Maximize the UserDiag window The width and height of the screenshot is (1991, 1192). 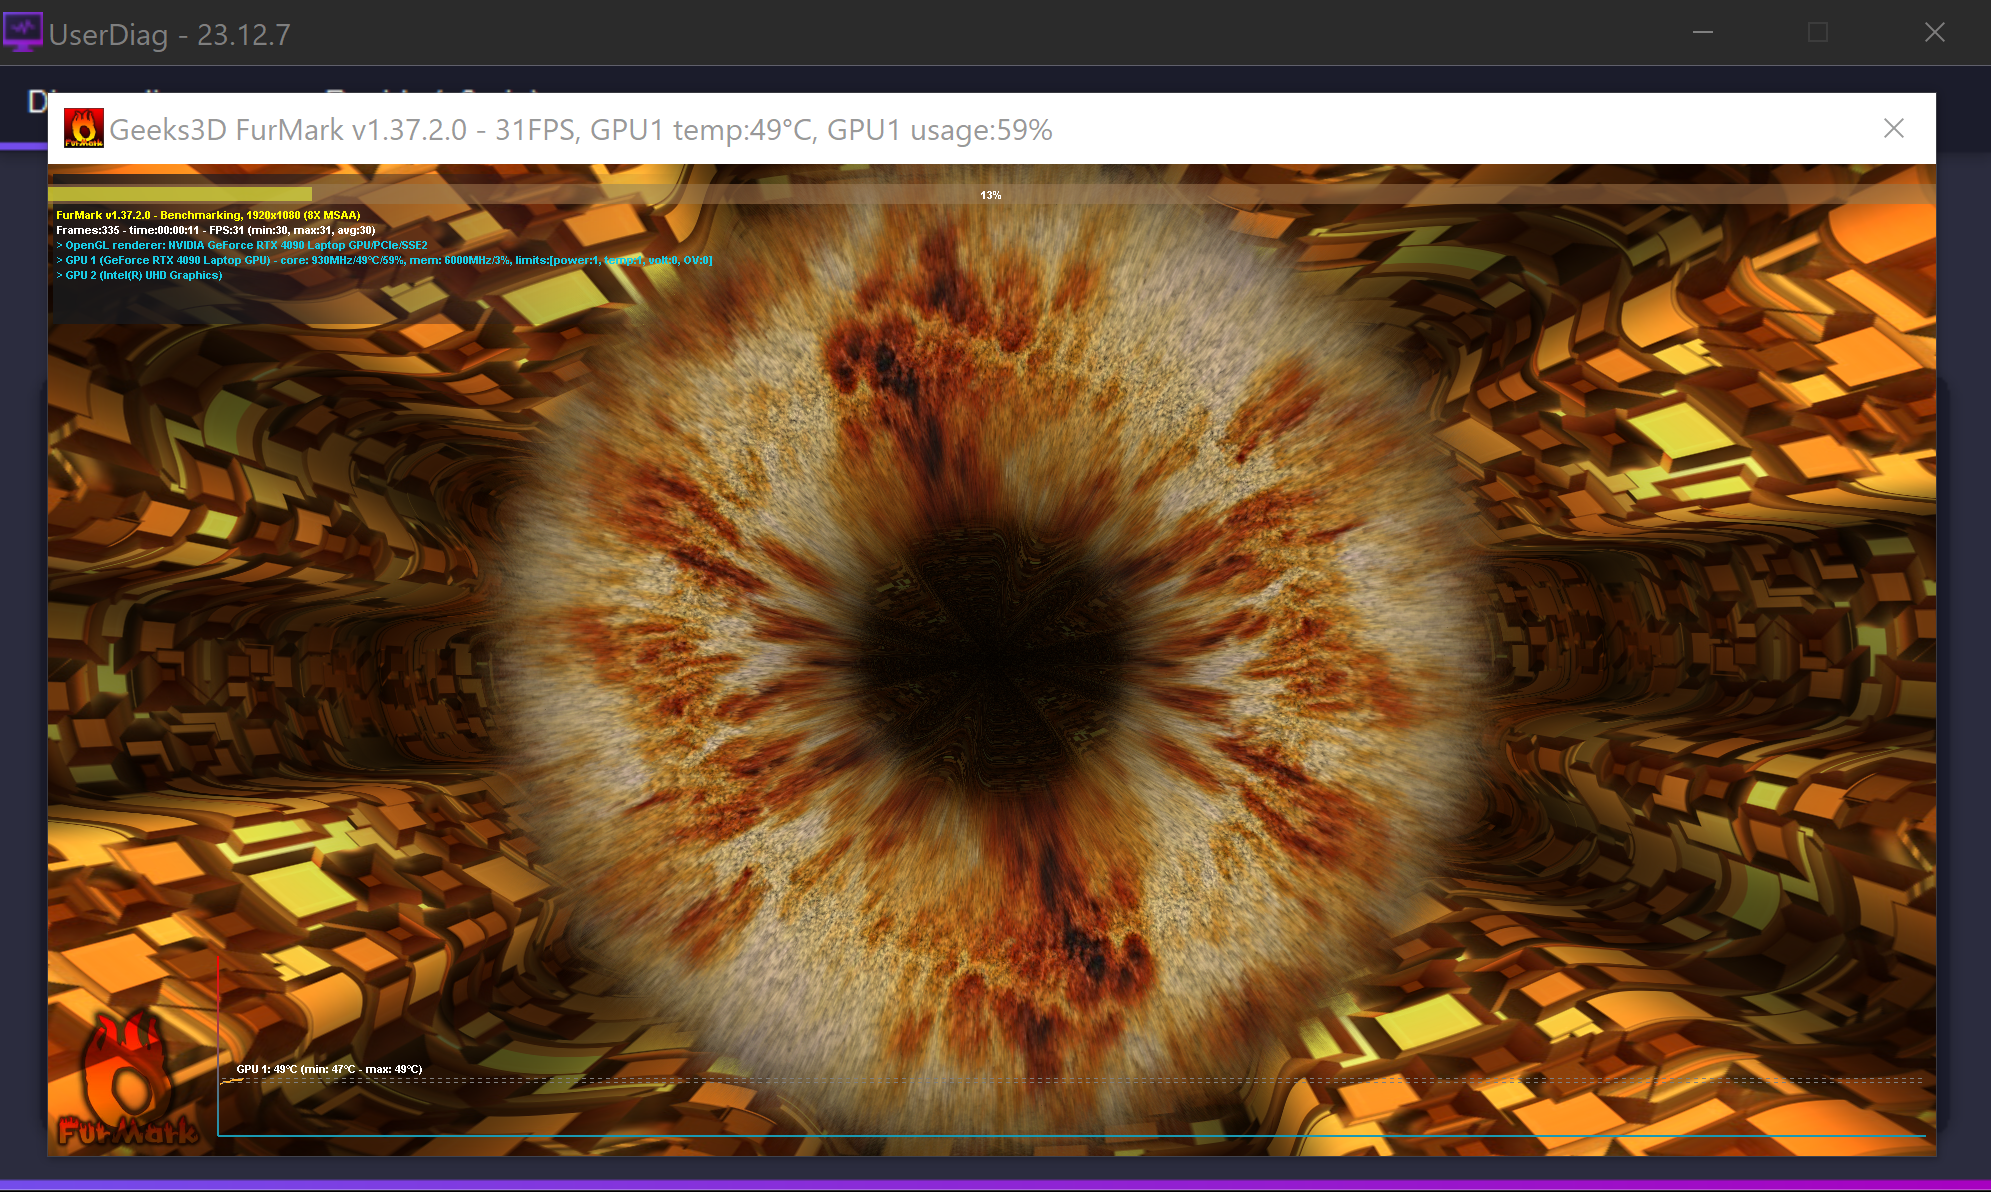1818,33
